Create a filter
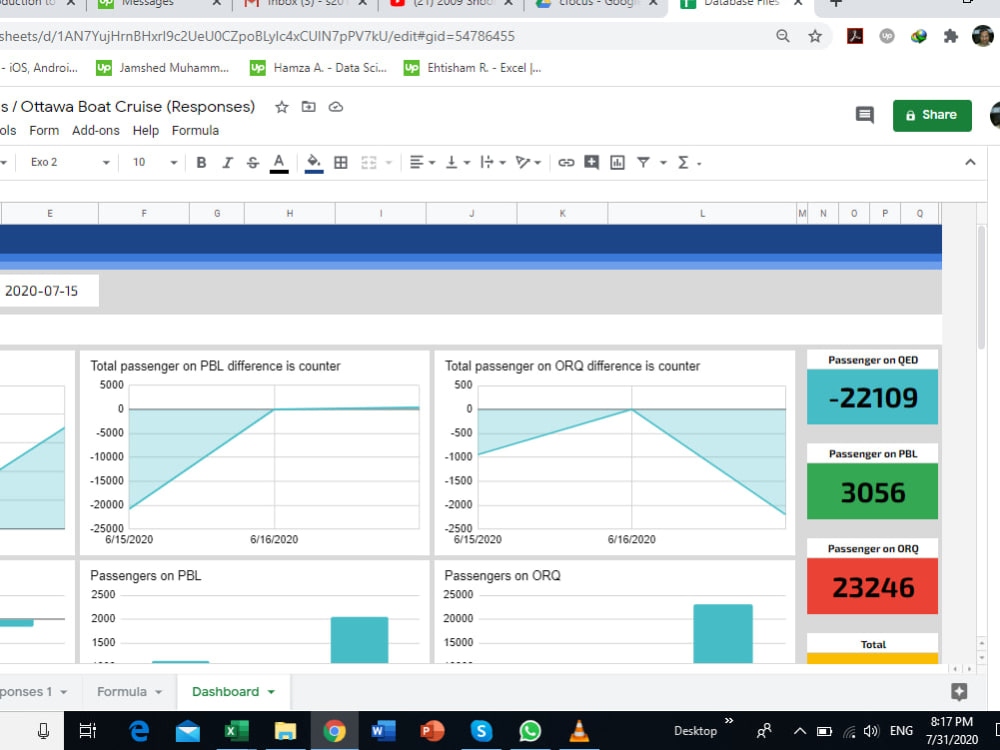The height and width of the screenshot is (750, 1000). [x=643, y=163]
